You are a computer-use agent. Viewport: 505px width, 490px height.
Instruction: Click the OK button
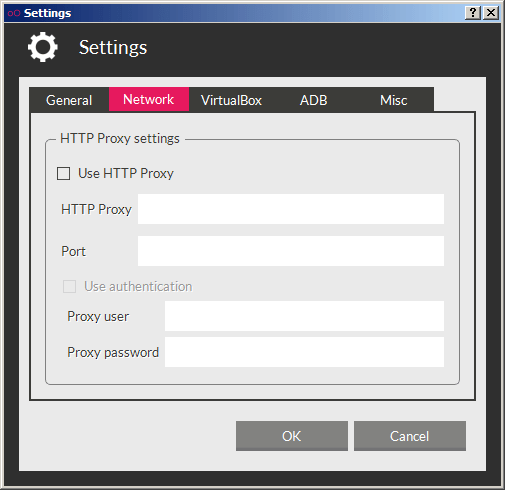[292, 436]
